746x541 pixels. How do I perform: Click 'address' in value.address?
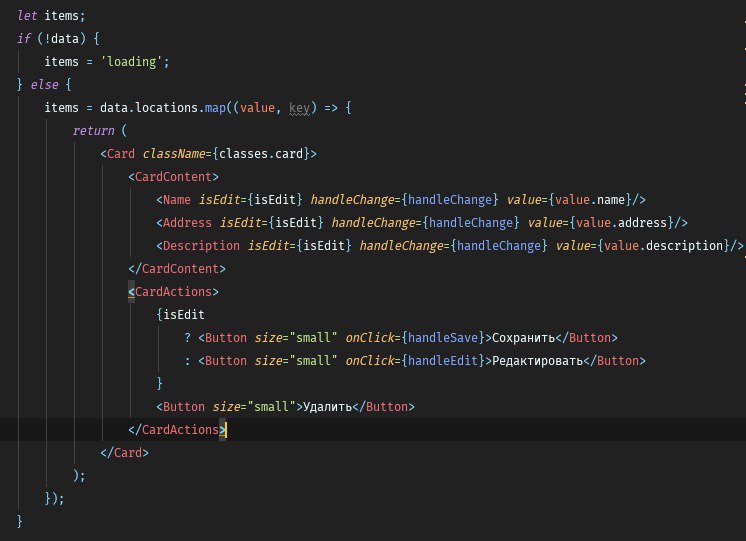coord(642,223)
